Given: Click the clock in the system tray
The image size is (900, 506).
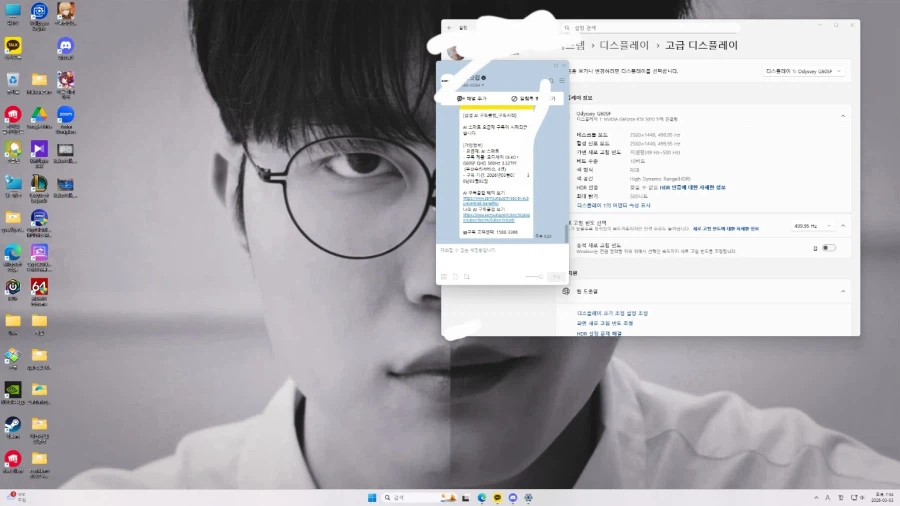Looking at the screenshot, I should pos(880,497).
